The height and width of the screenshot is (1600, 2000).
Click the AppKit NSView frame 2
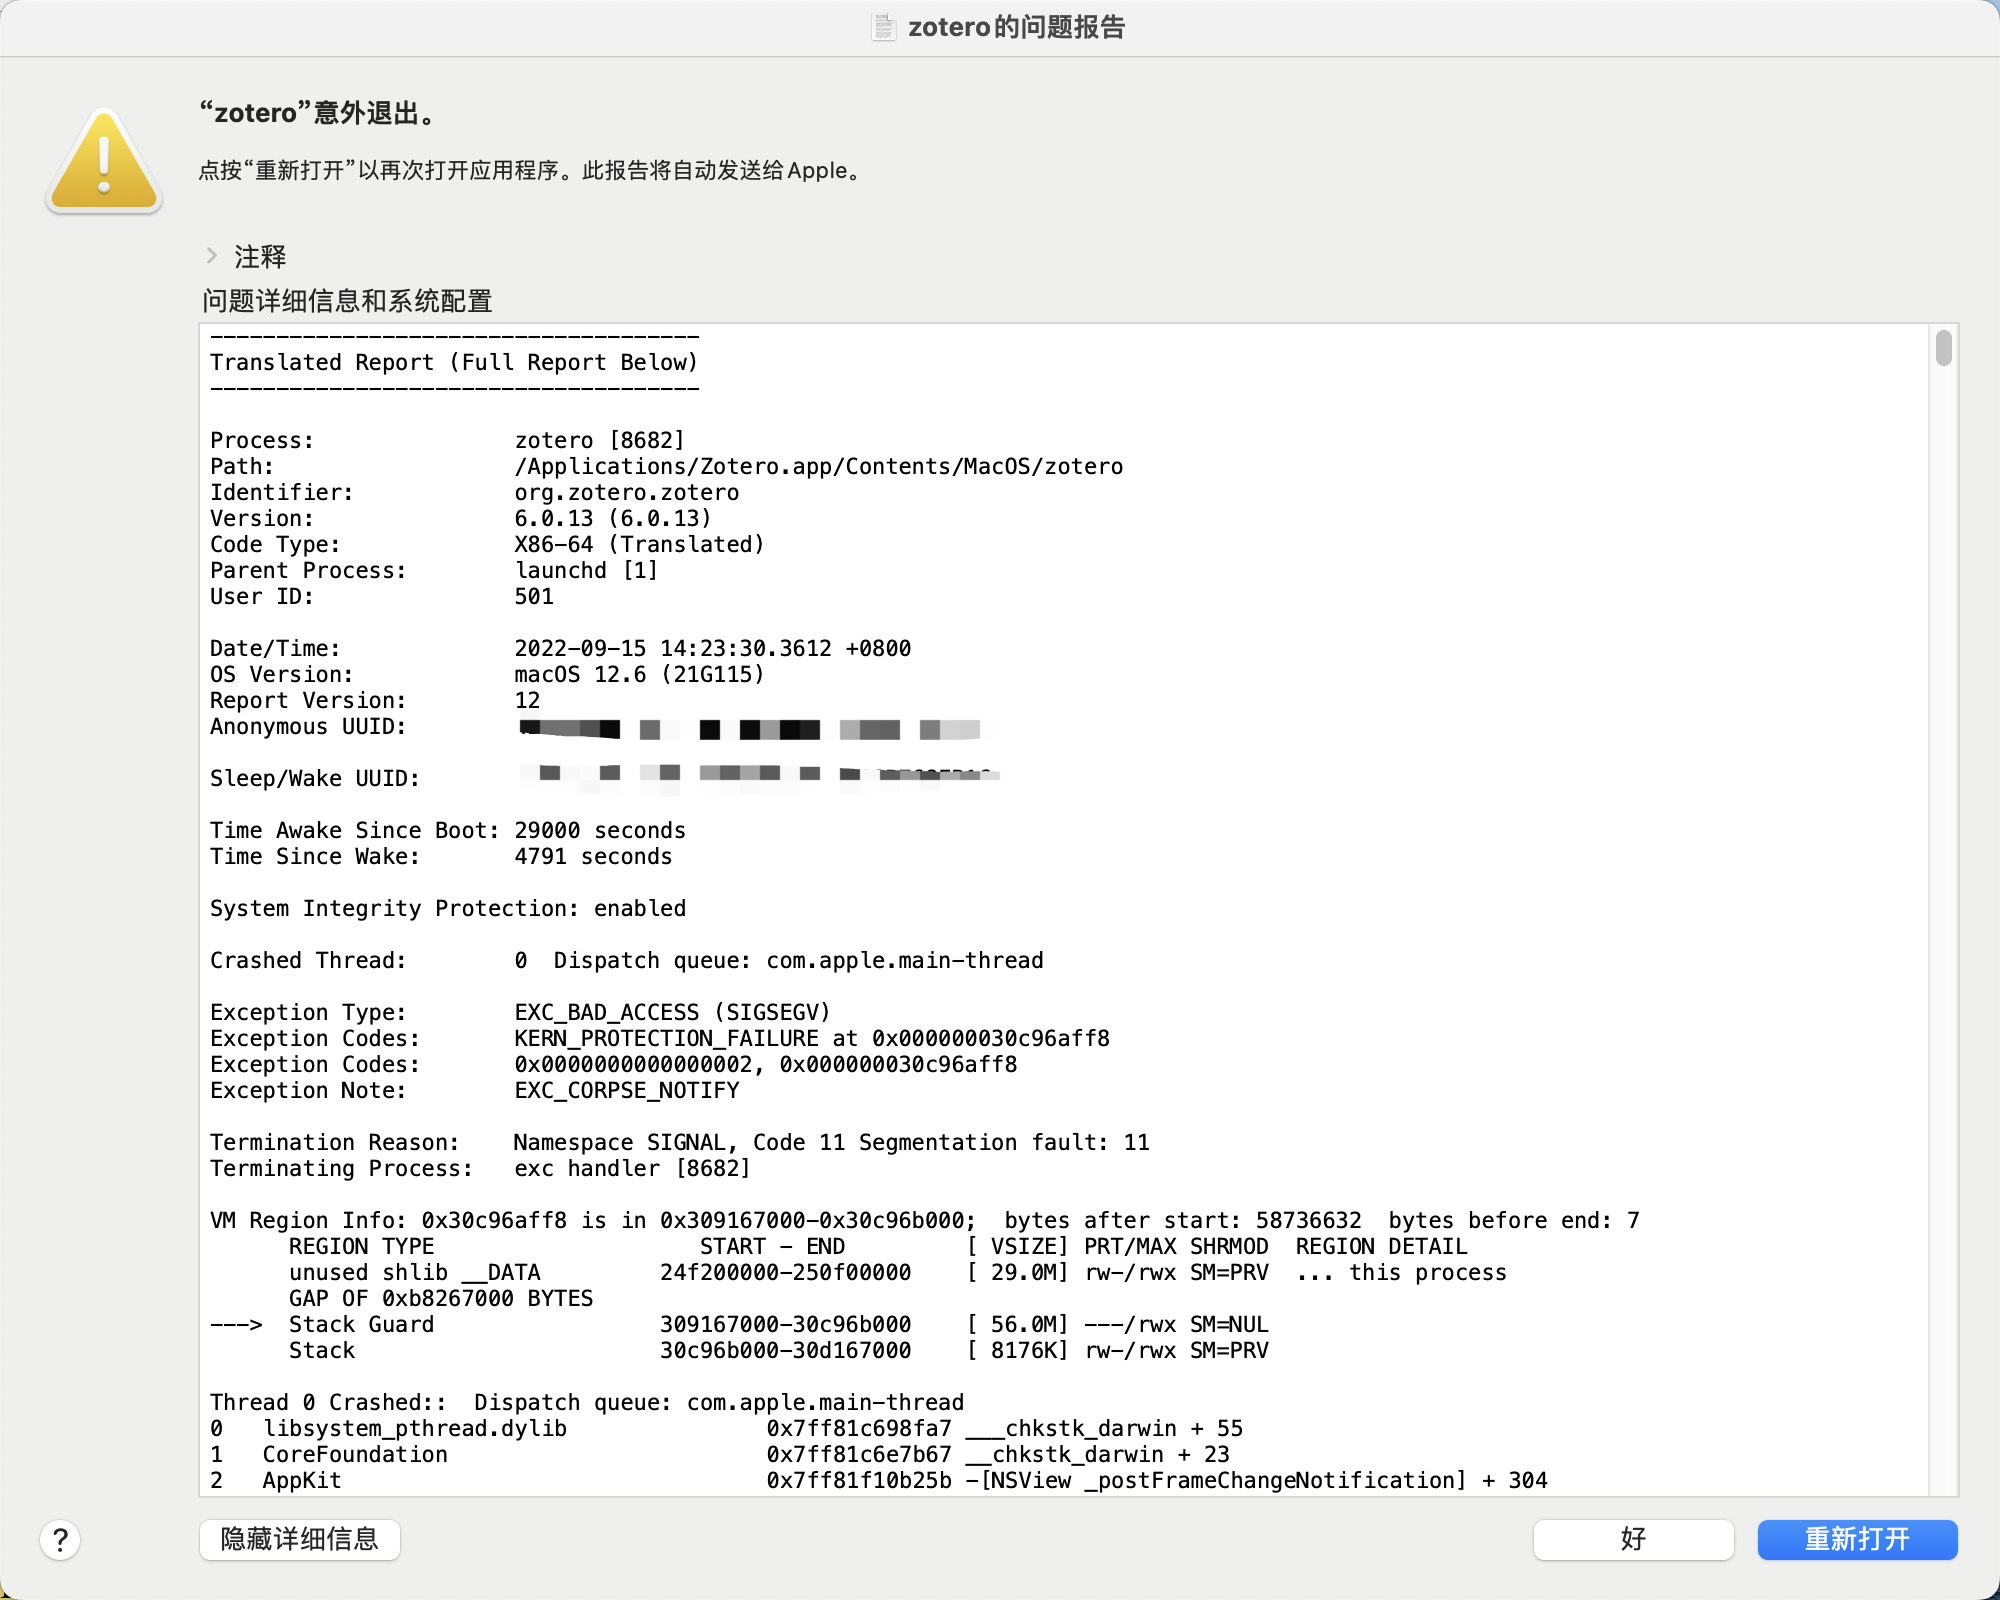pyautogui.click(x=879, y=1480)
